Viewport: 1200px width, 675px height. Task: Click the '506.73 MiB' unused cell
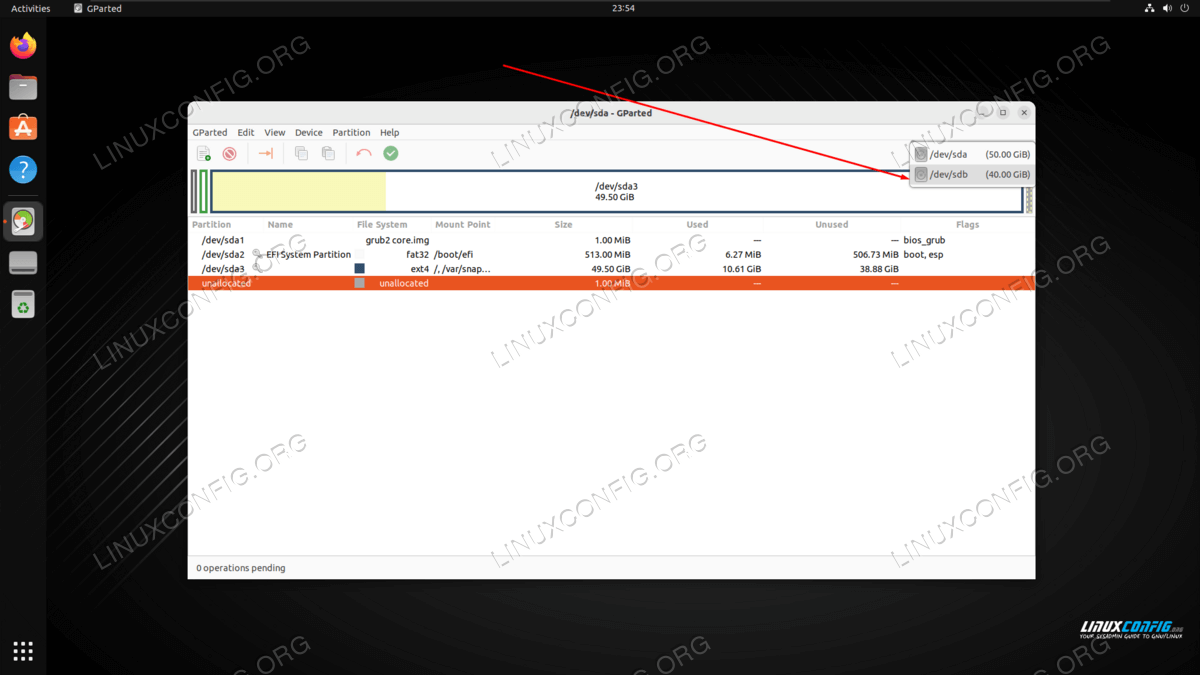pyautogui.click(x=875, y=255)
